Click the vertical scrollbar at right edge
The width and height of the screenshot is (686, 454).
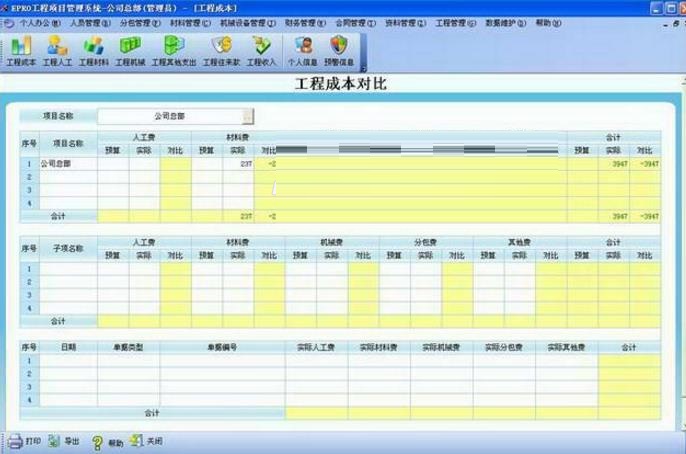[683, 254]
